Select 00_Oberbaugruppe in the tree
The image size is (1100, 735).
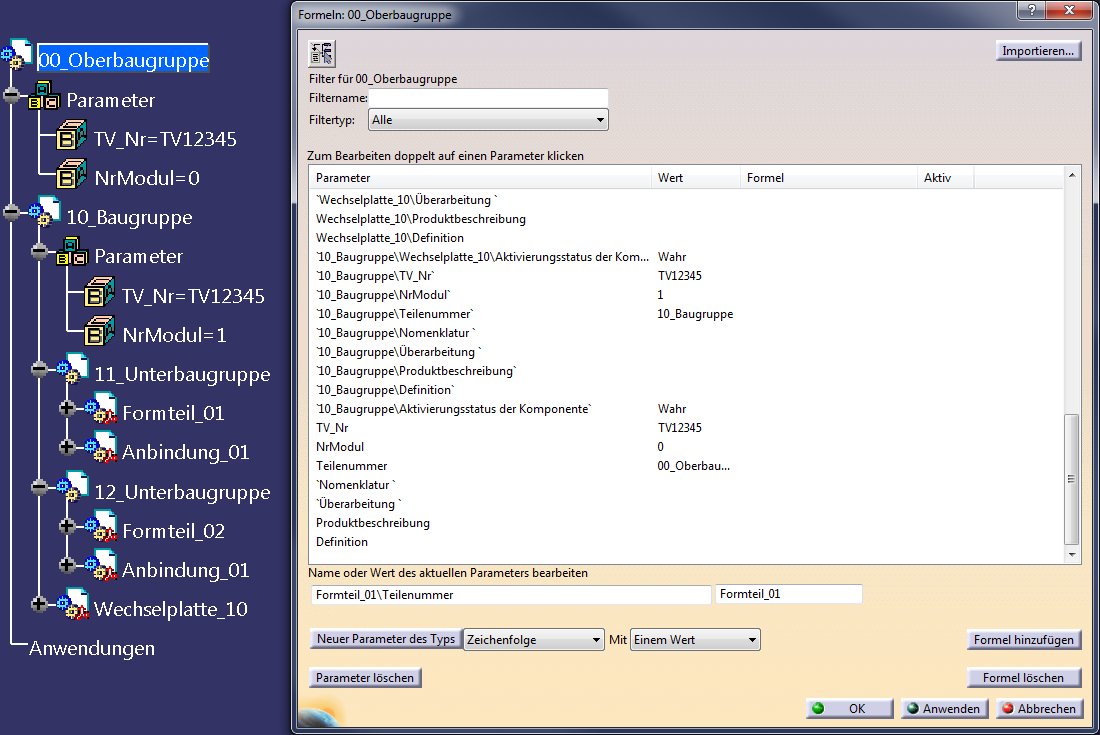click(123, 60)
